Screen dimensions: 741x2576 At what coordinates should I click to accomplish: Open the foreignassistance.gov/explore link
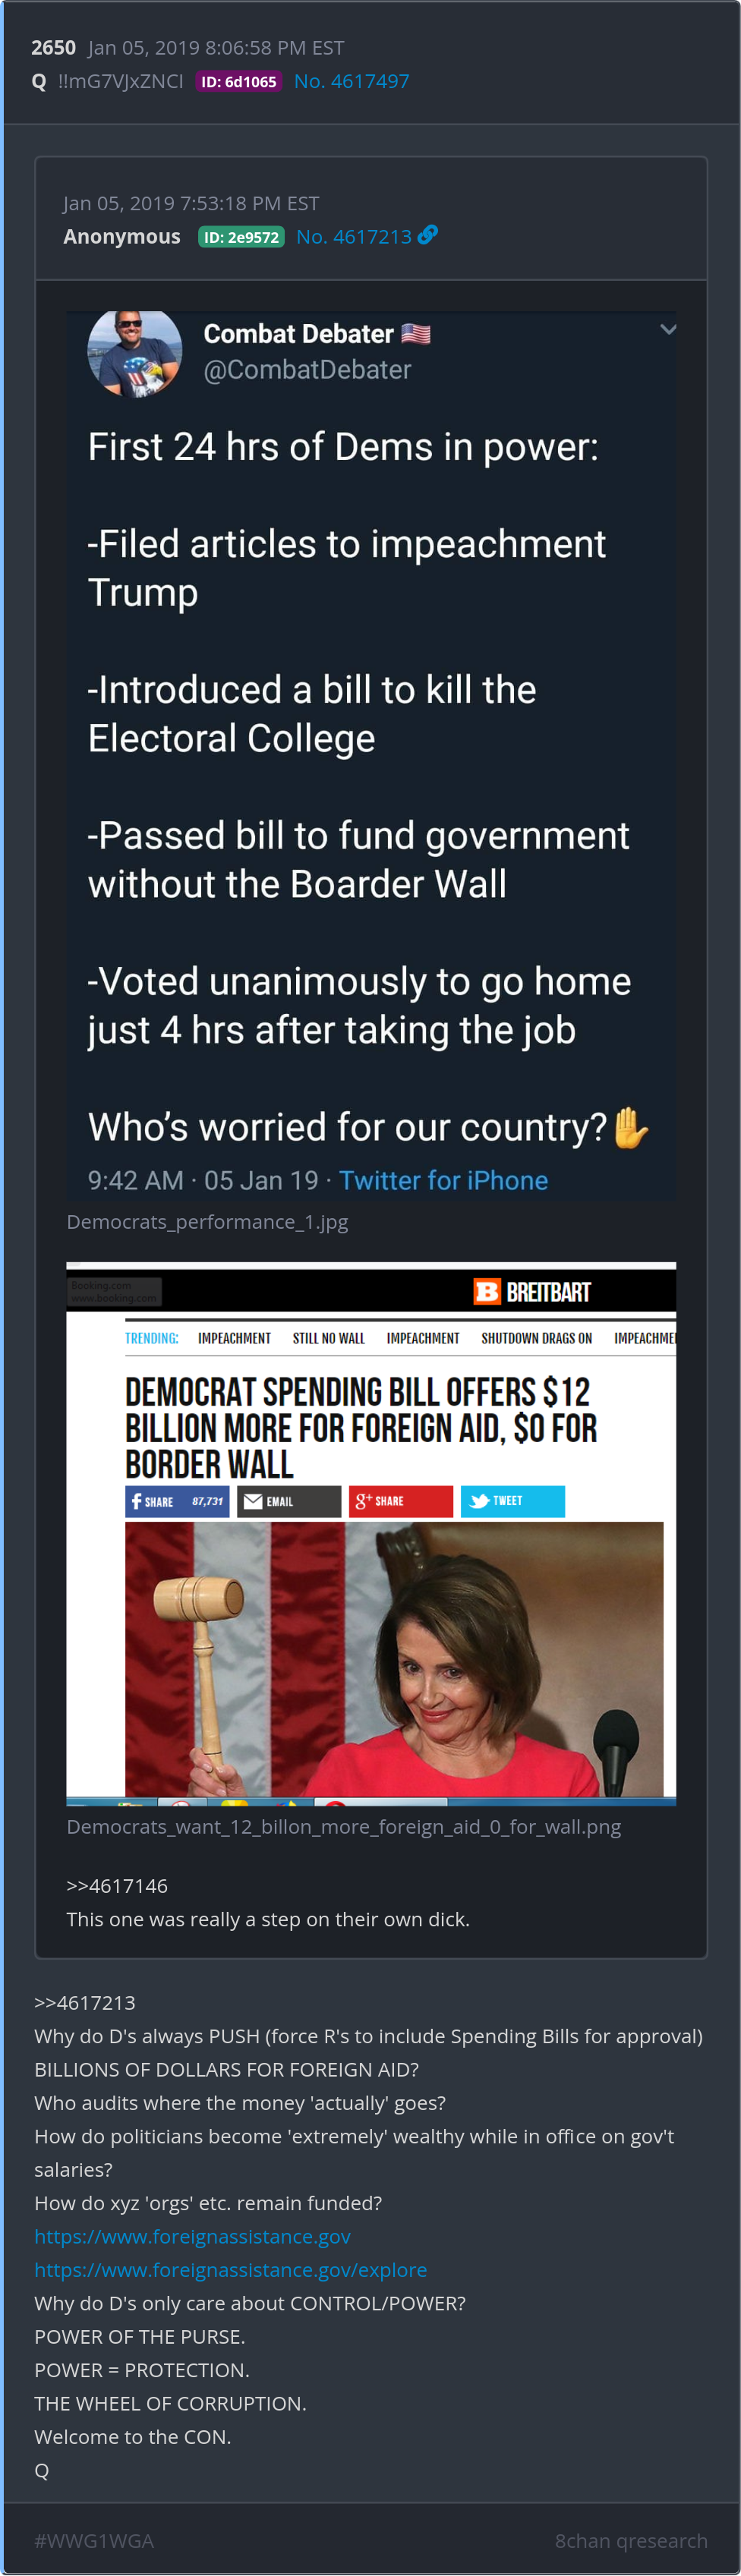point(230,2270)
